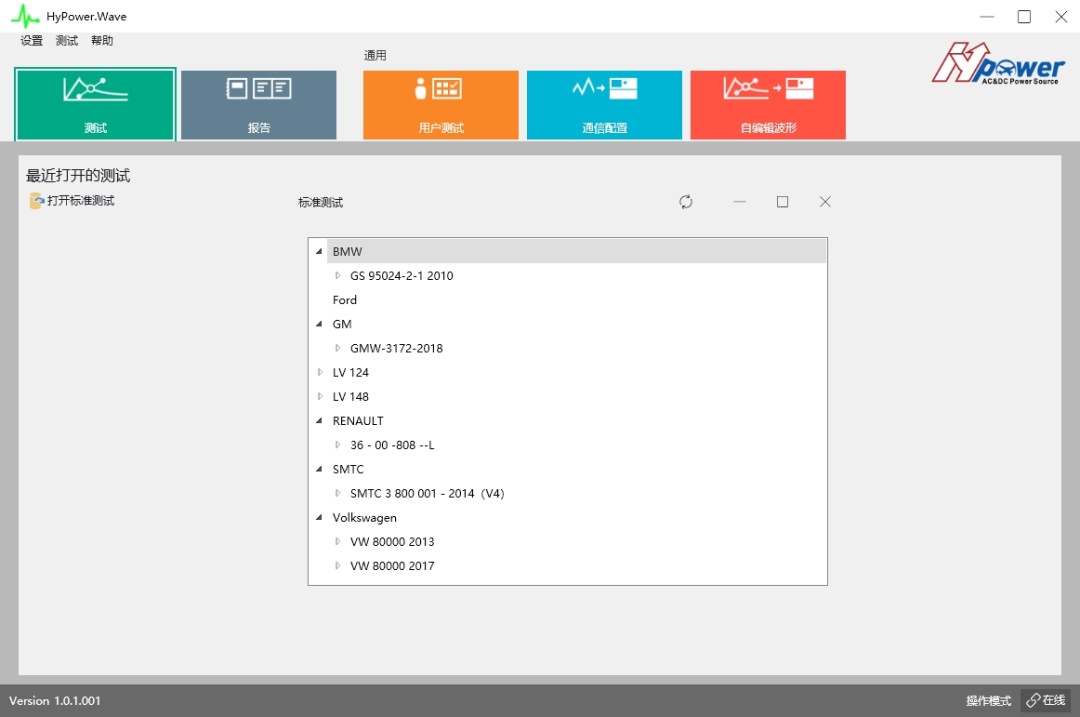
Task: Minimize the HyPower.Wave window
Action: (987, 17)
